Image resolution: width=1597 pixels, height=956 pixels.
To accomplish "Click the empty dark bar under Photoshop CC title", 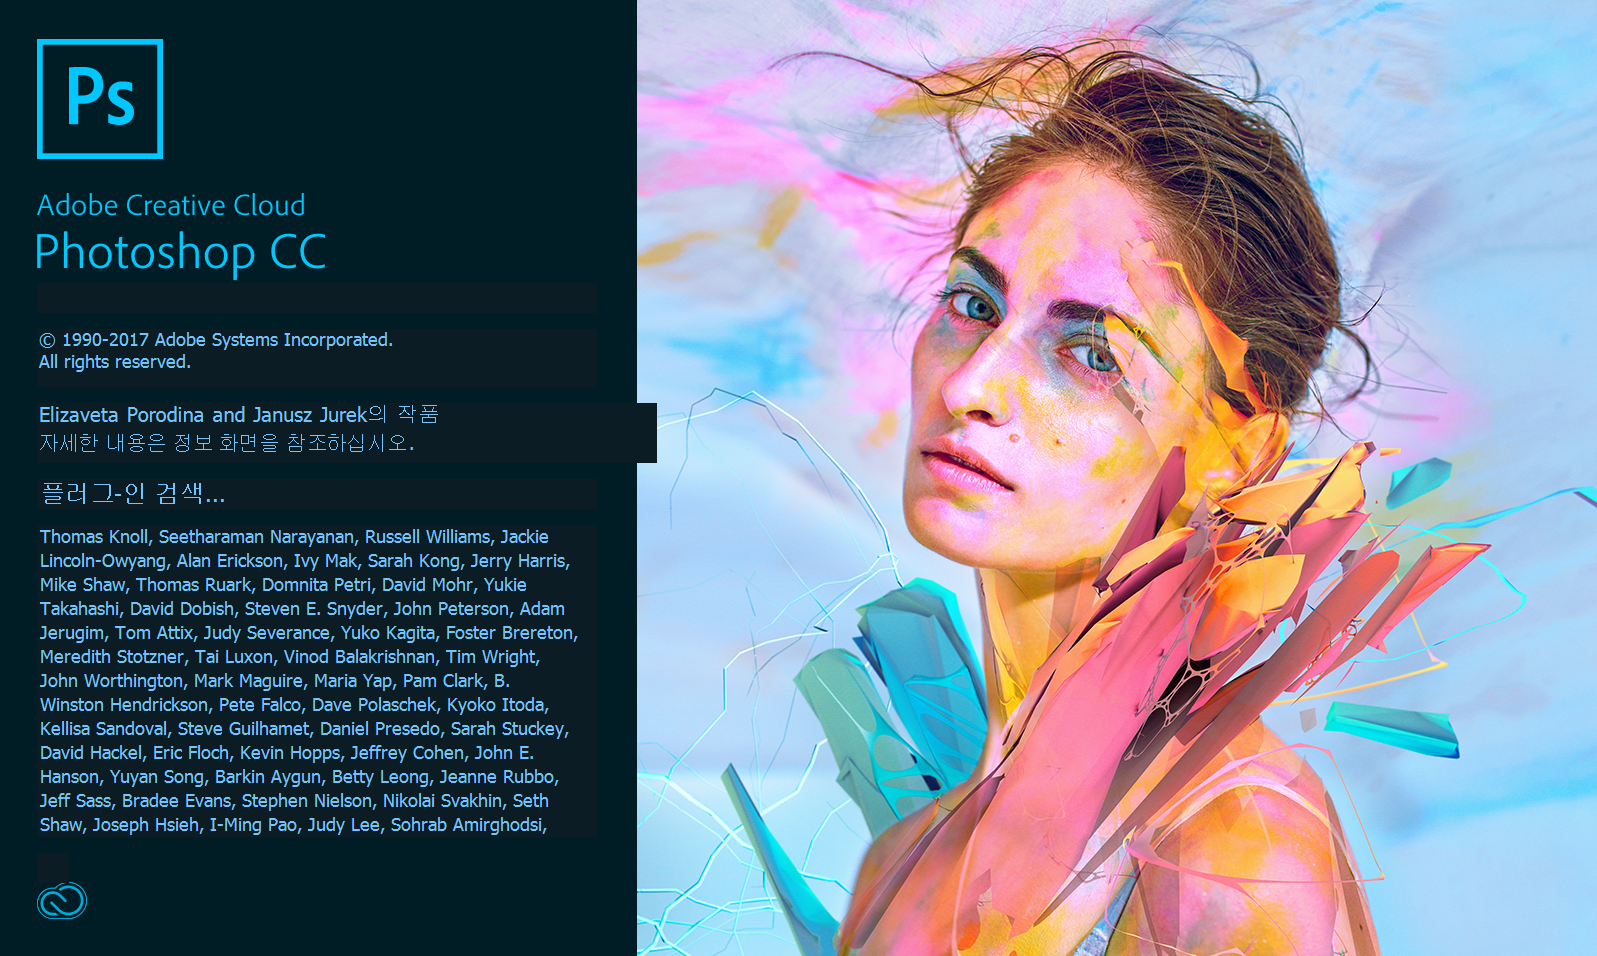I will [x=317, y=298].
